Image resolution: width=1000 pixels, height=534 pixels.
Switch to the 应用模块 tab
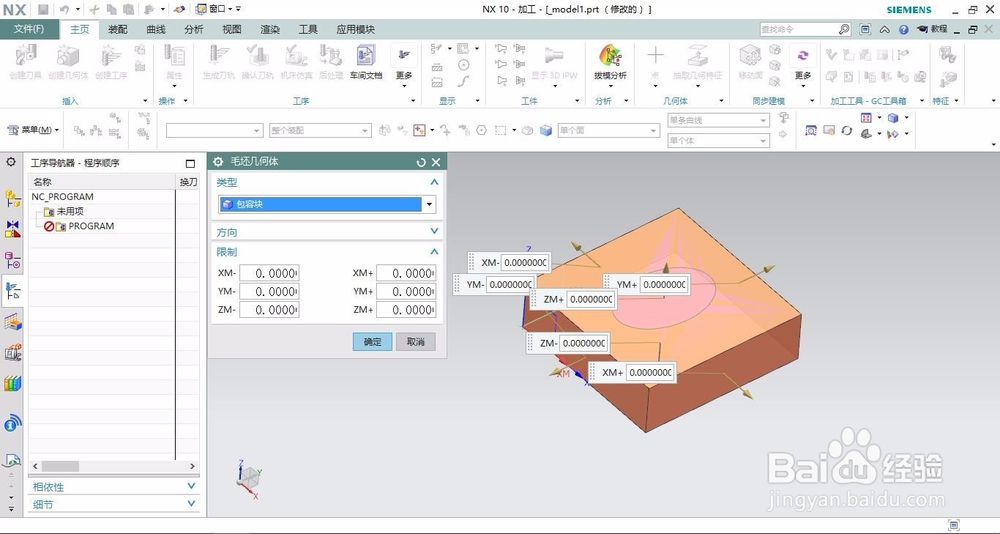(355, 29)
